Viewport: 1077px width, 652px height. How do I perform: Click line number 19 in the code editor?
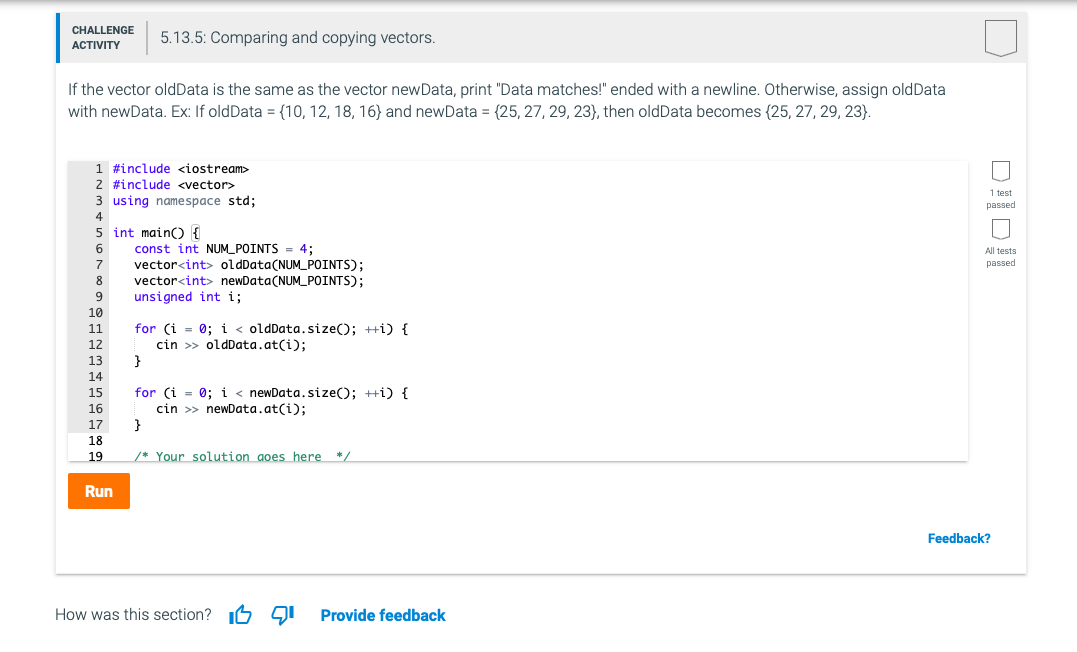(95, 456)
